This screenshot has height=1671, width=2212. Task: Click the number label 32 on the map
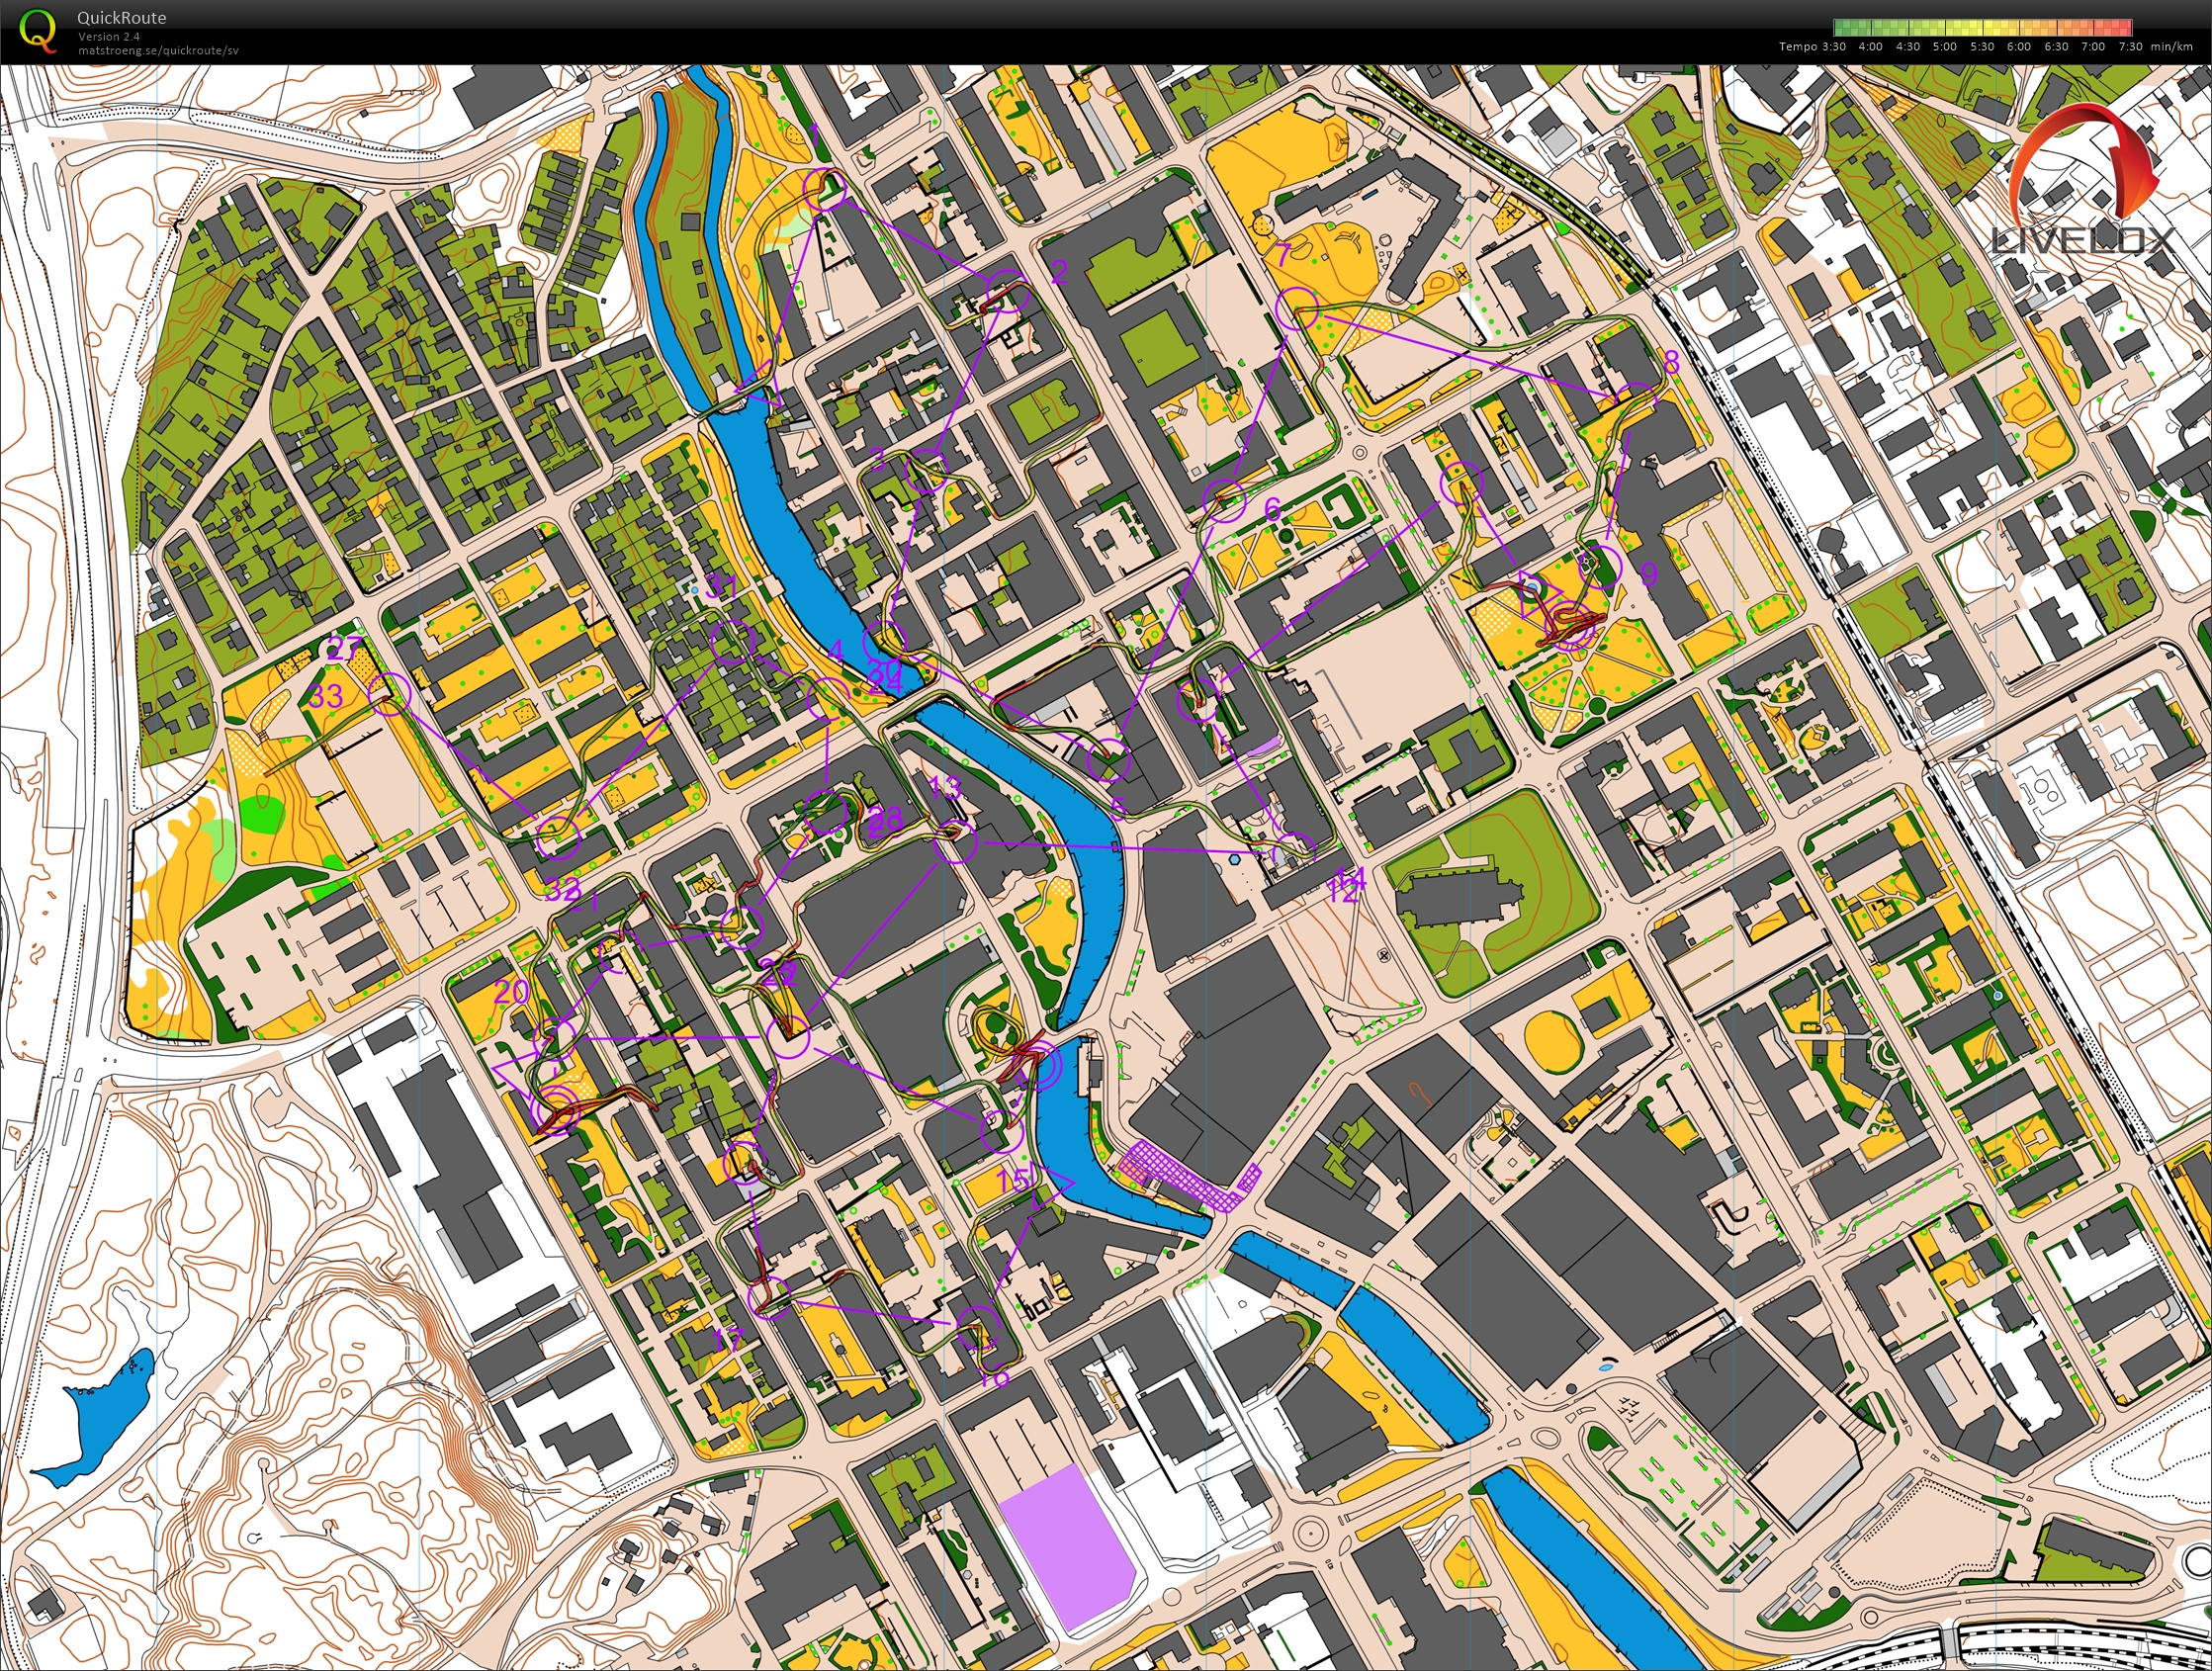(x=562, y=888)
